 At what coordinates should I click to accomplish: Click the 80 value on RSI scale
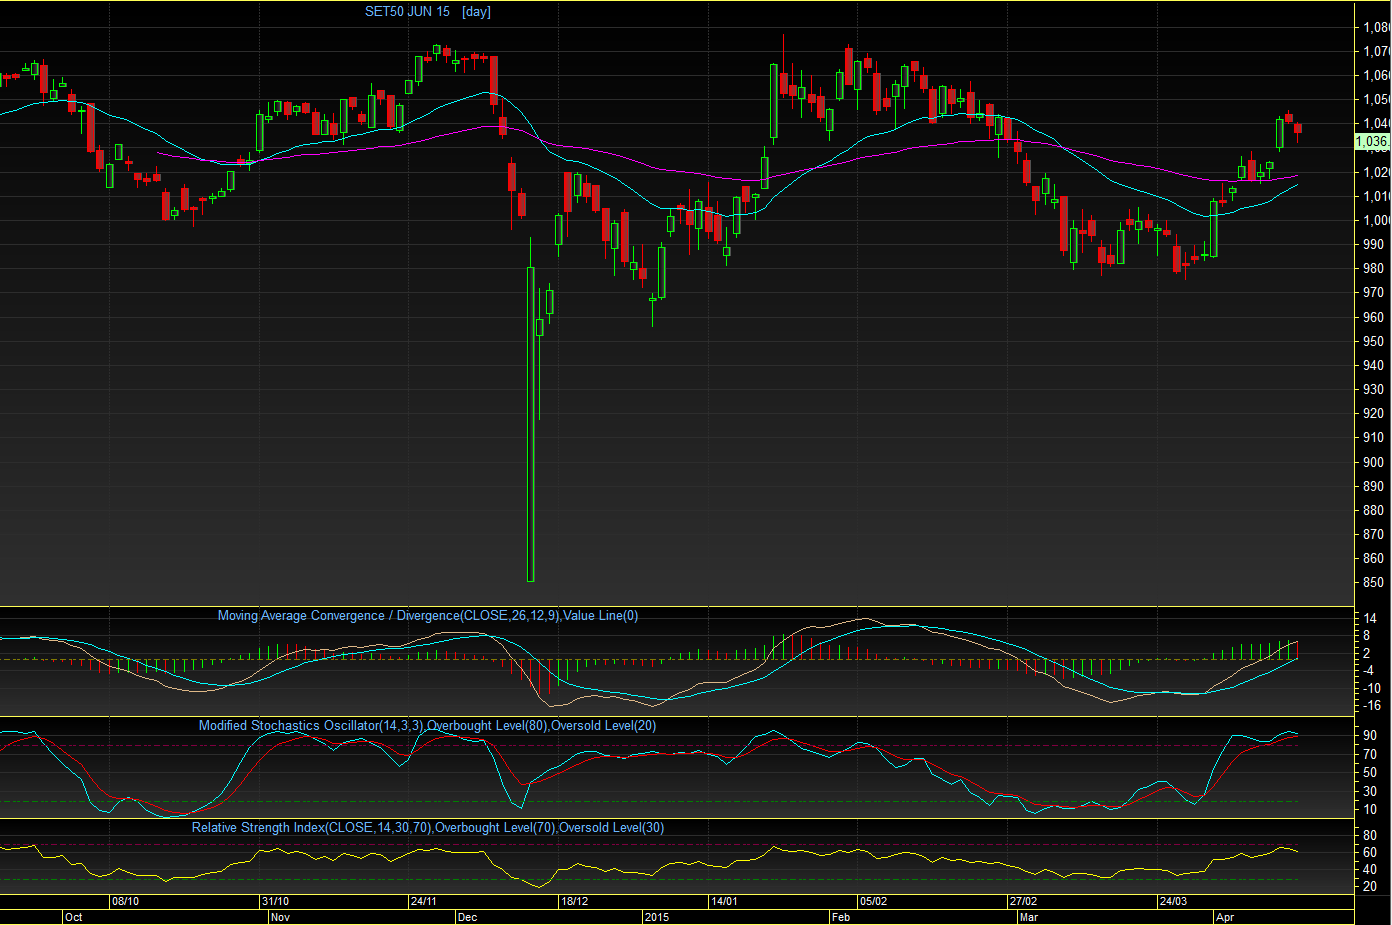coord(1370,836)
